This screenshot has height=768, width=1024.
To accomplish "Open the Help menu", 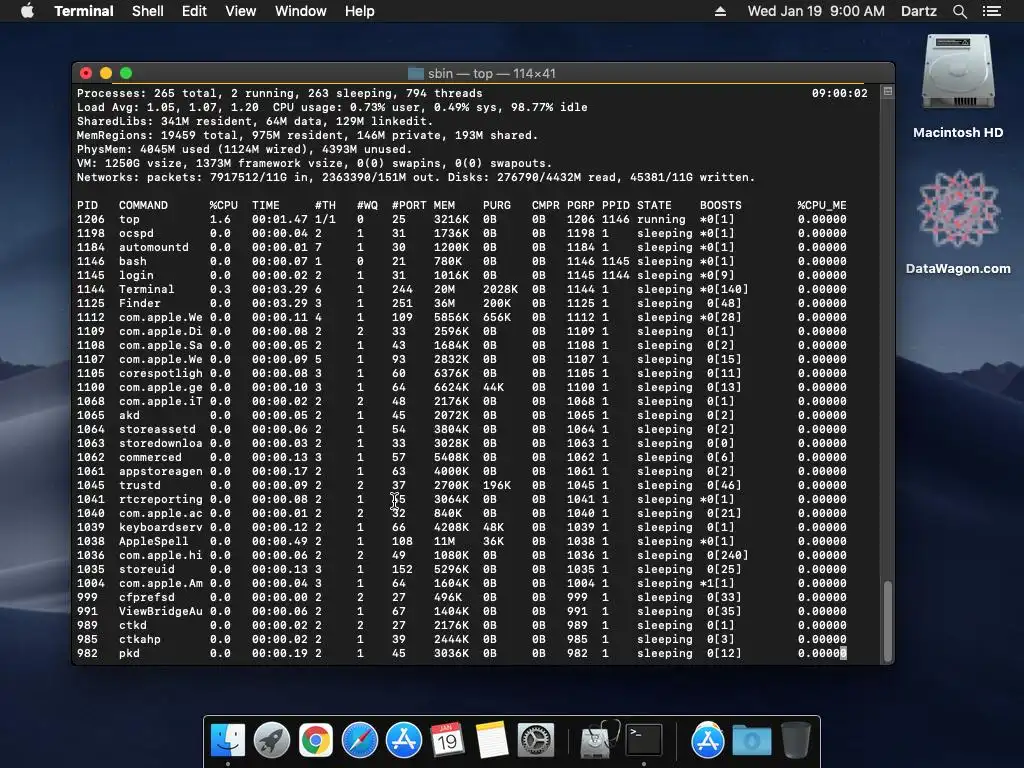I will coord(359,11).
